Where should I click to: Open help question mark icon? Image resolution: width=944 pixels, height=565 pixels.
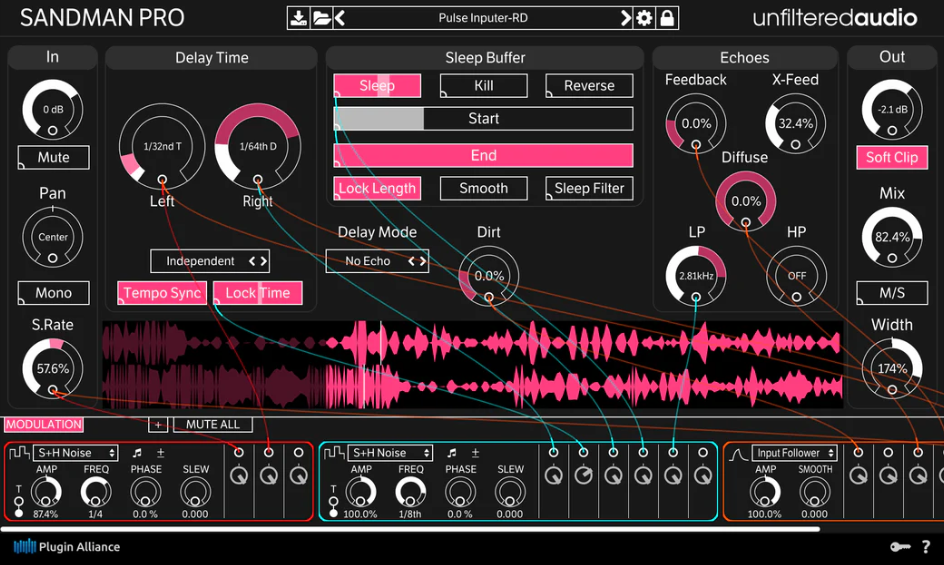926,547
